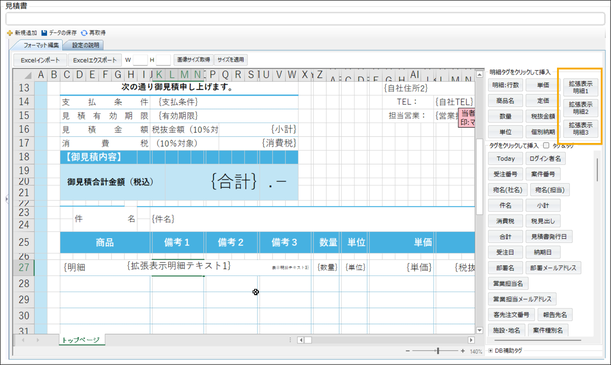
Task: Insert the 客先注文番号 tag
Action: click(511, 314)
